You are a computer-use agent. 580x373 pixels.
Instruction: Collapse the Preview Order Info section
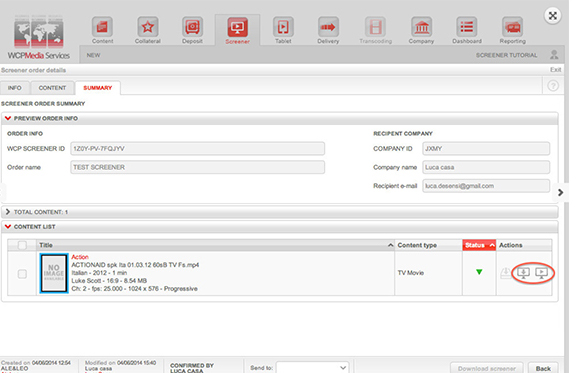pos(8,118)
